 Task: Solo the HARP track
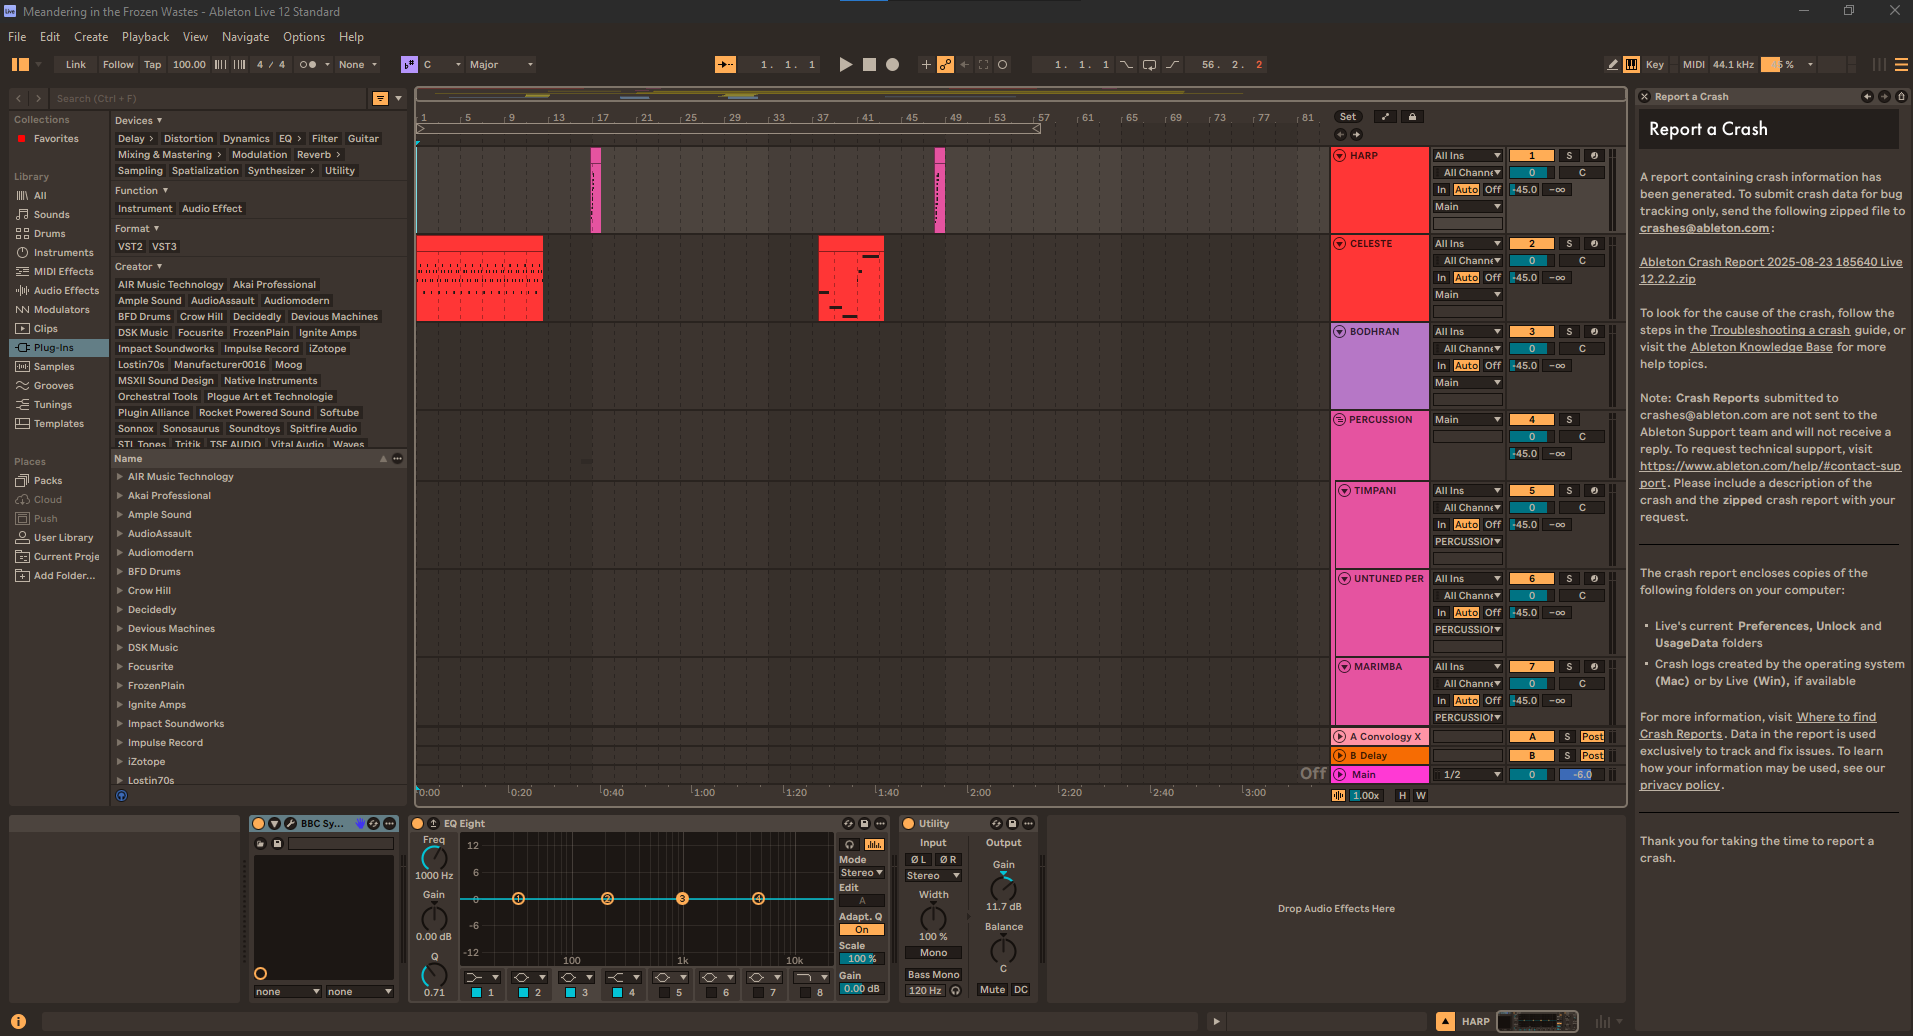pyautogui.click(x=1569, y=156)
